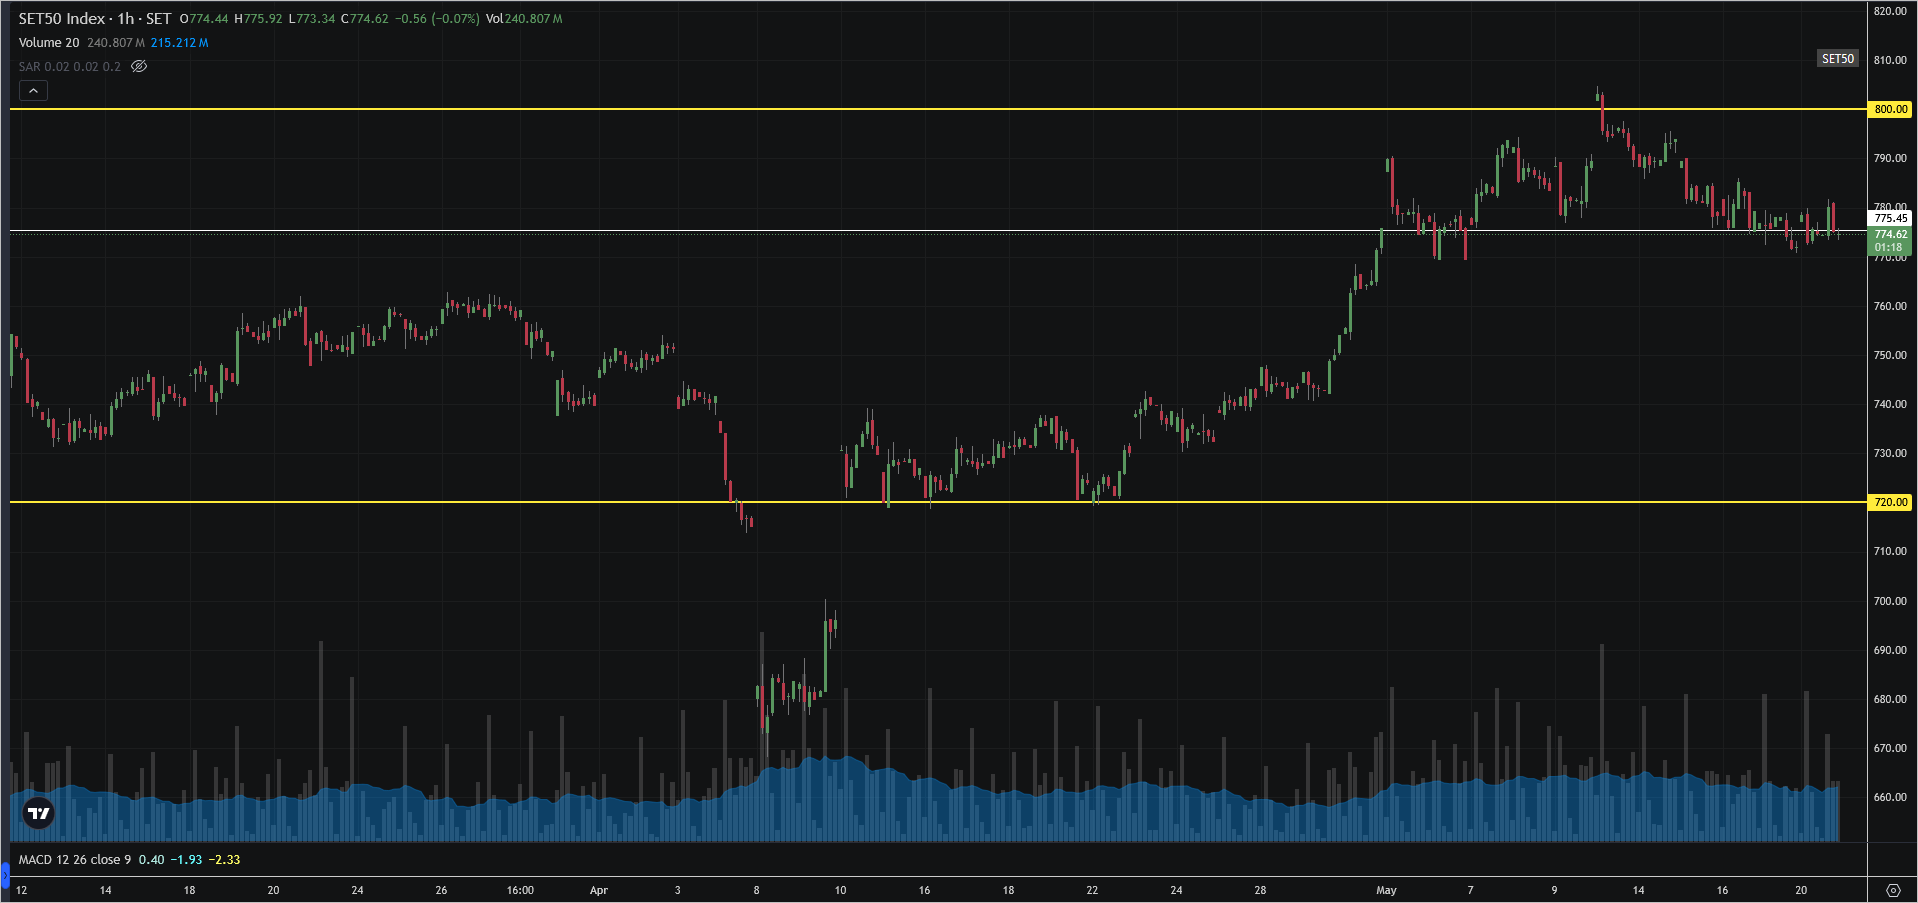
Task: Click the 690.00 price axis label
Action: 1890,650
